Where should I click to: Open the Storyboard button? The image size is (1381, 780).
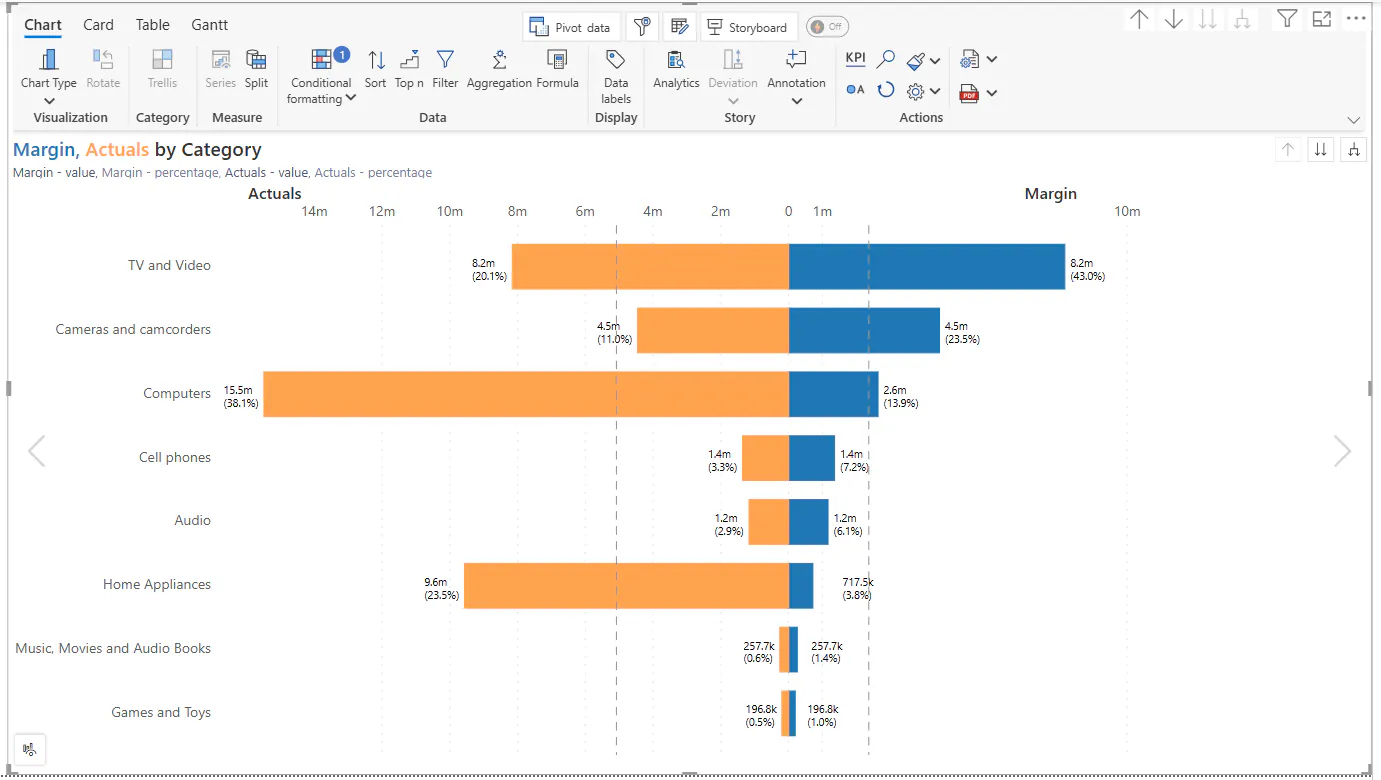(749, 27)
